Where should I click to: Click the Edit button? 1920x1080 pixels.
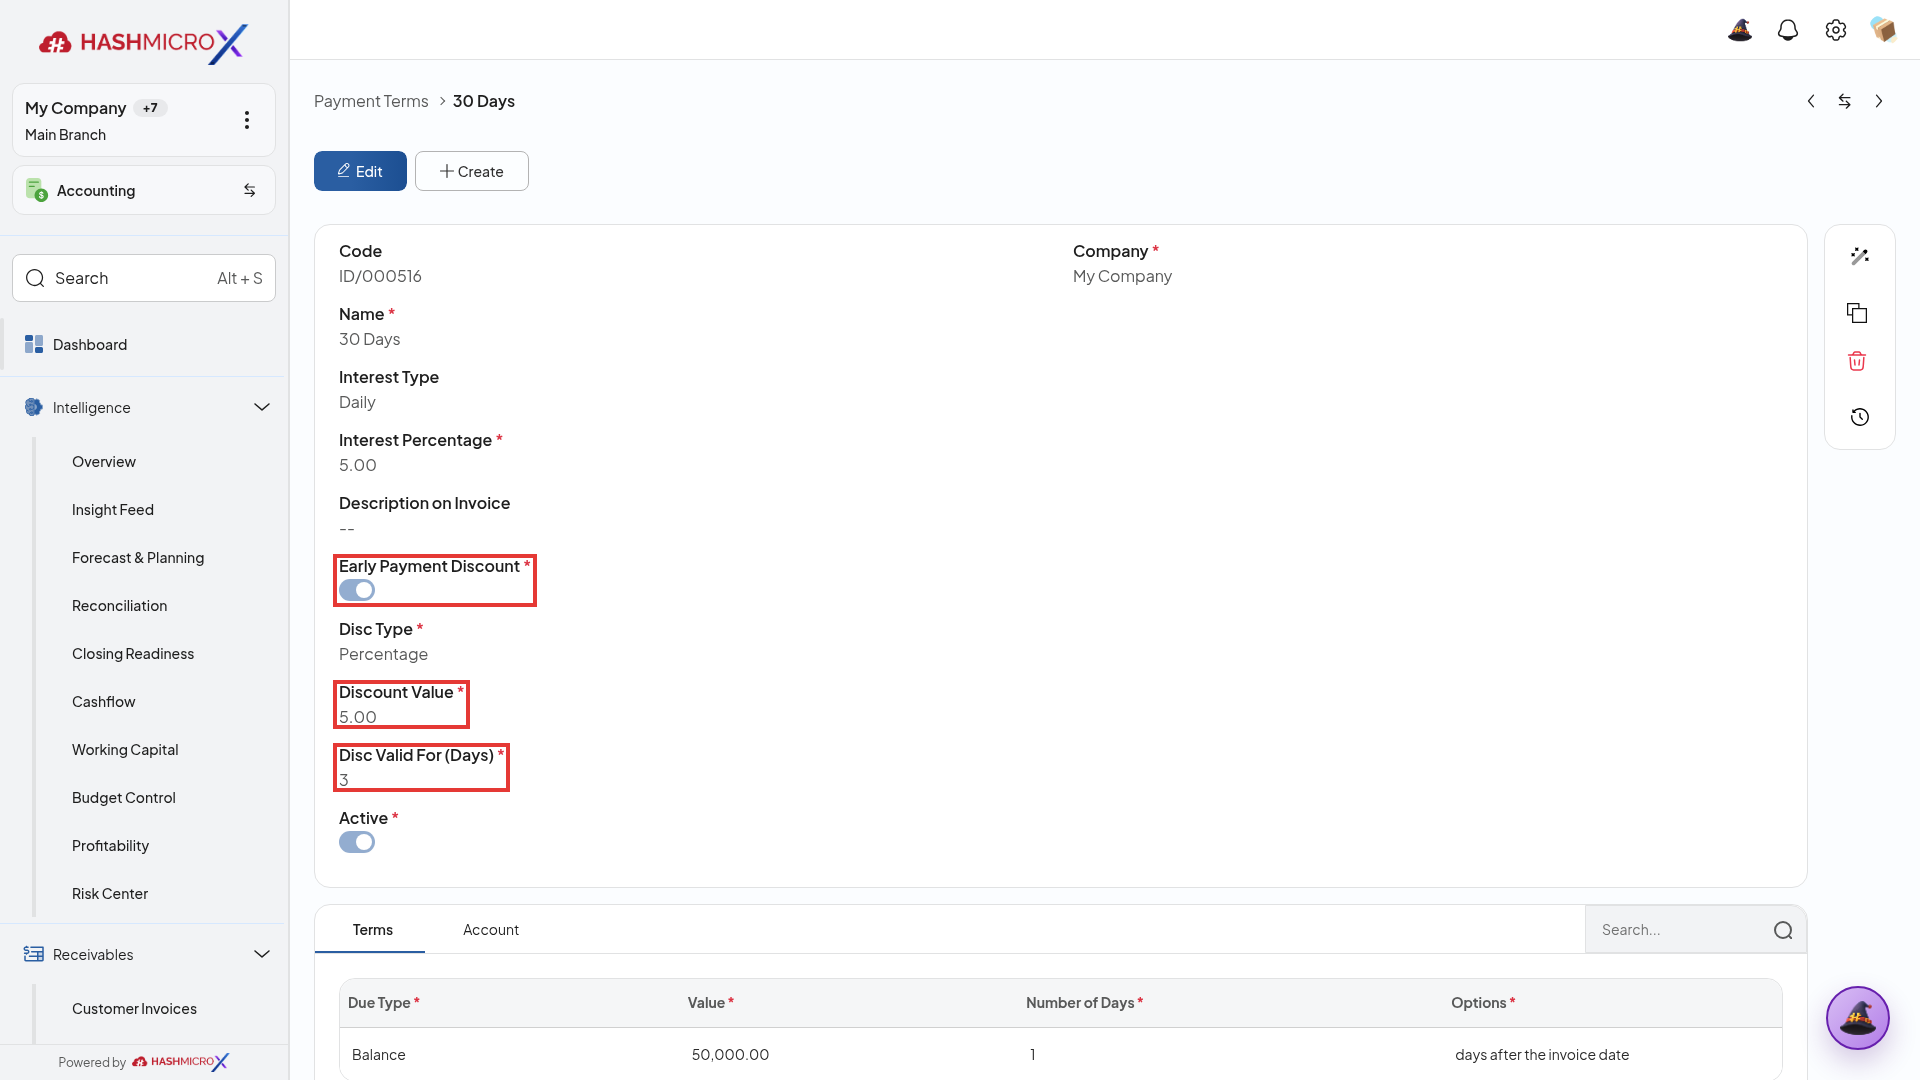tap(360, 171)
